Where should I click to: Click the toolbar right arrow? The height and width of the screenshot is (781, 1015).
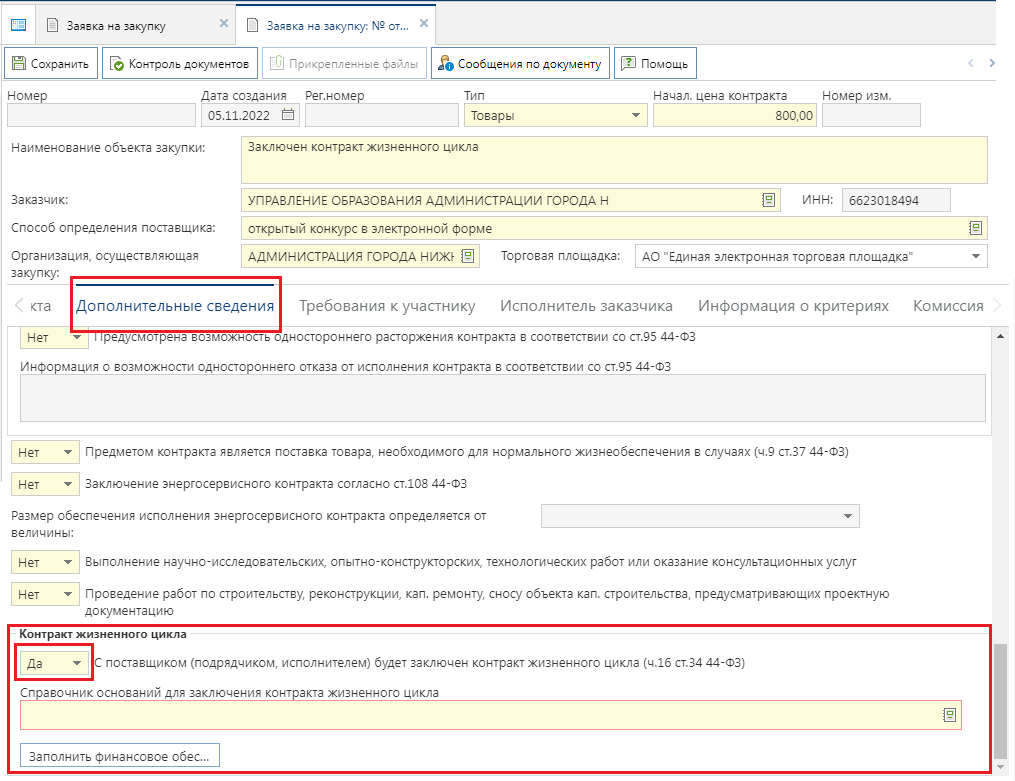(992, 63)
